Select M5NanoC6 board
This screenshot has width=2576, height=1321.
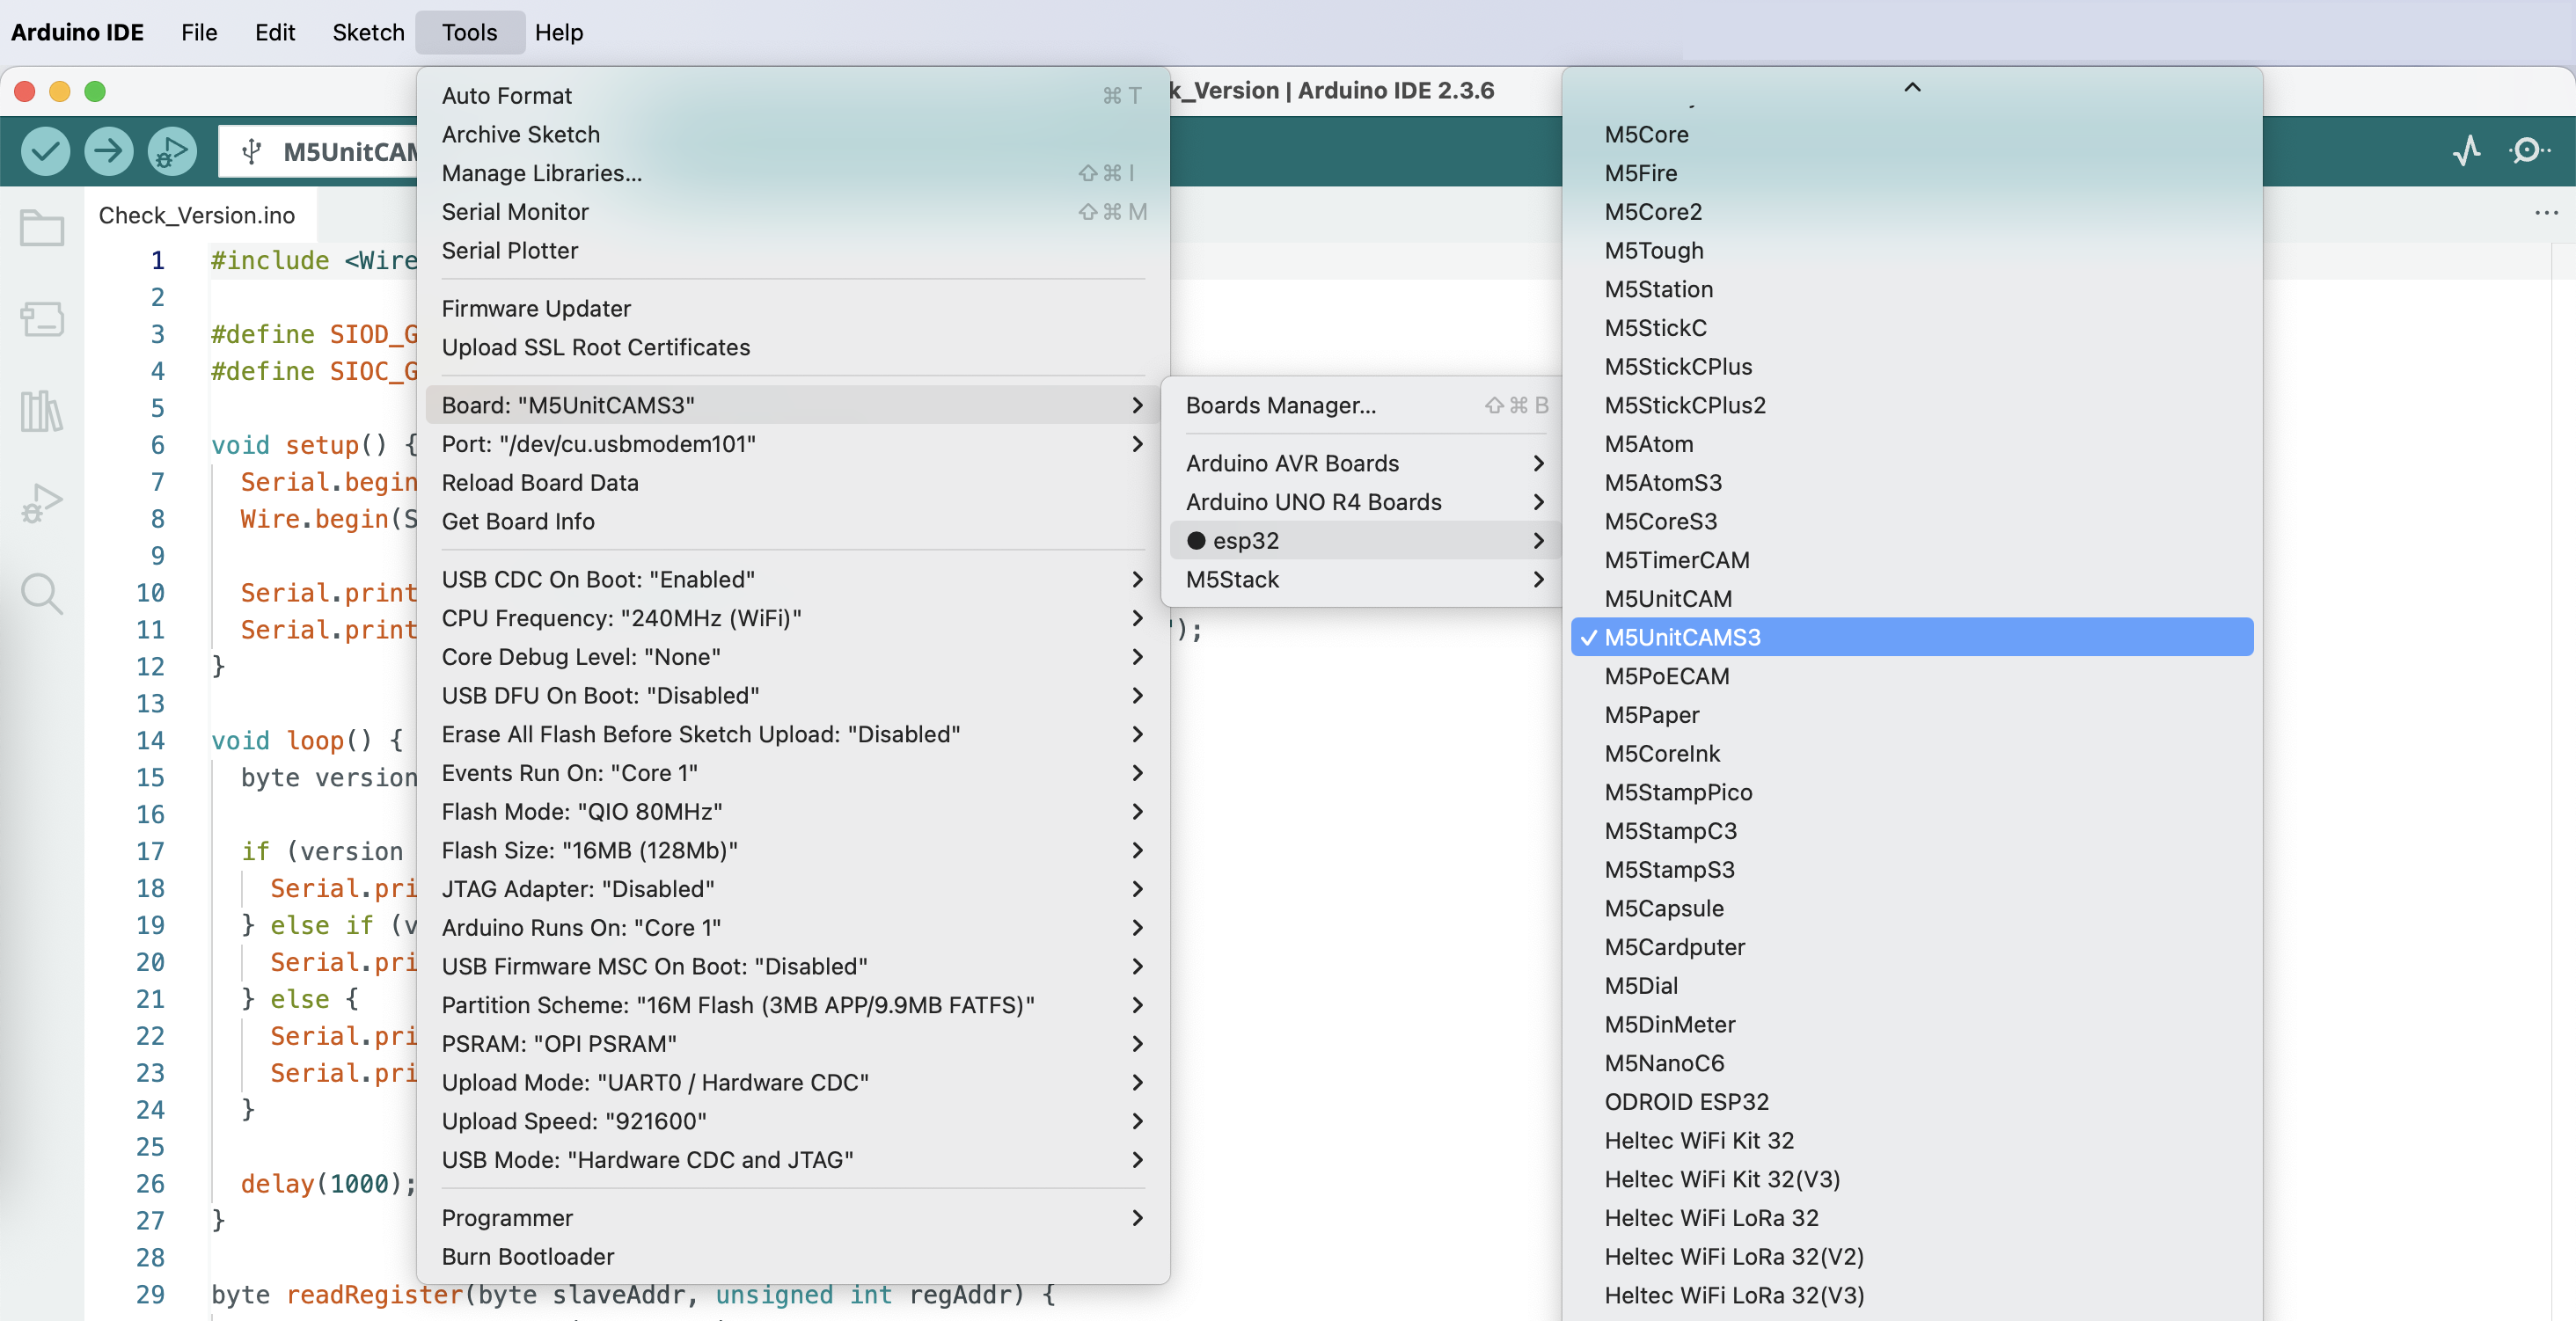click(x=1912, y=1063)
